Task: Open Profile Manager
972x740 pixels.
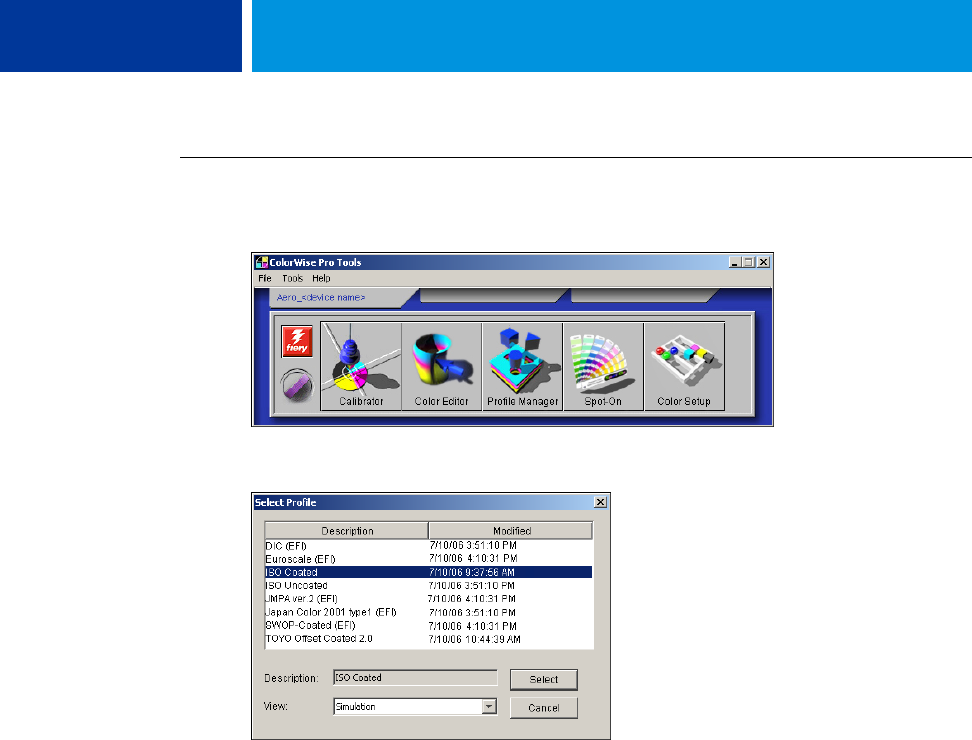Action: pyautogui.click(x=523, y=366)
